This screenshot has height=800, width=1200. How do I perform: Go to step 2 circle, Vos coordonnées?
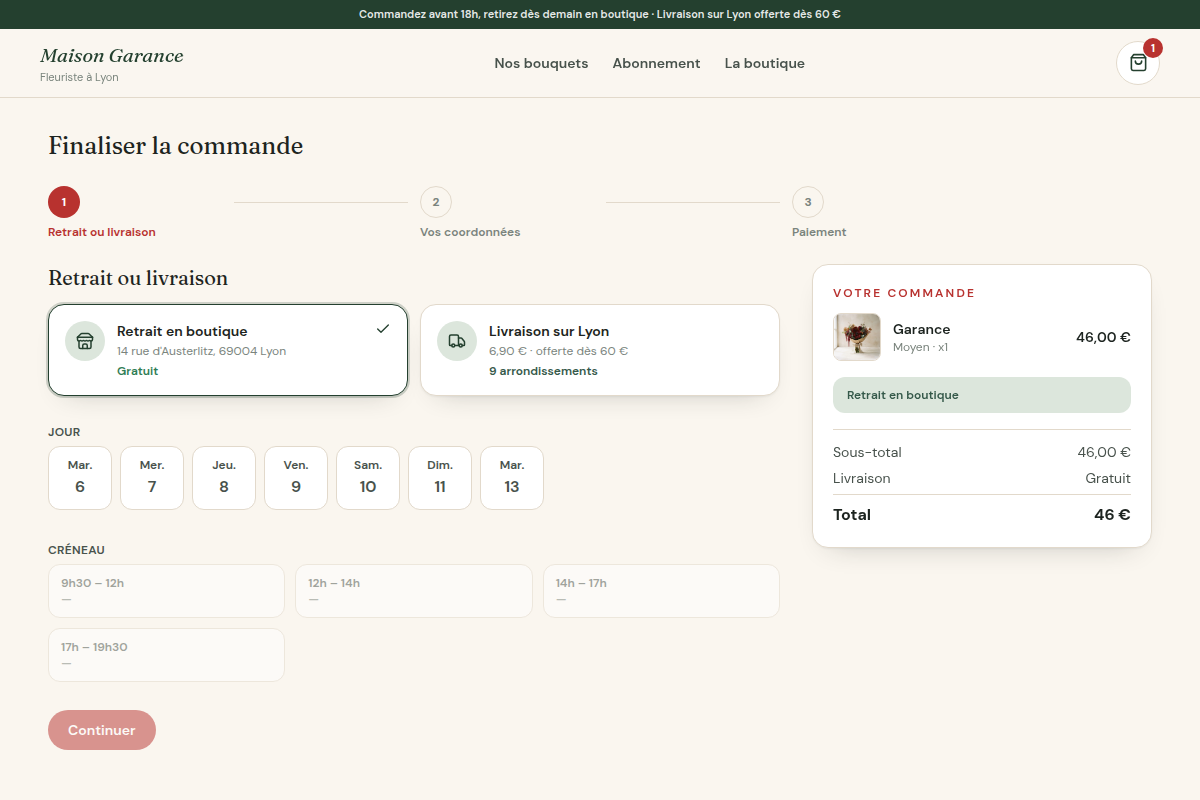tap(436, 202)
